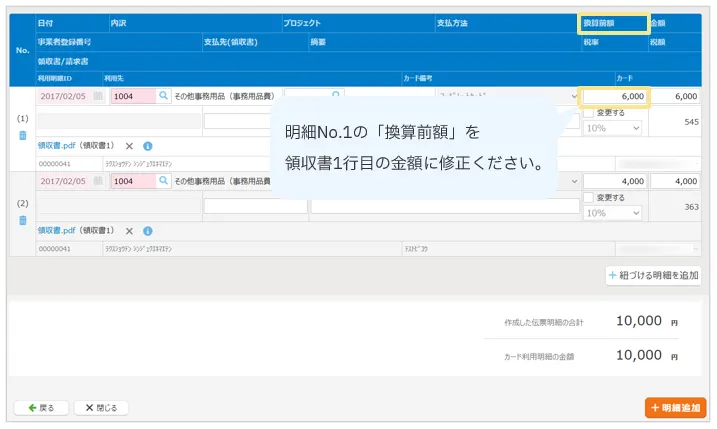Check the 変更する box in row 2
Image resolution: width=717 pixels, height=429 pixels.
point(589,198)
